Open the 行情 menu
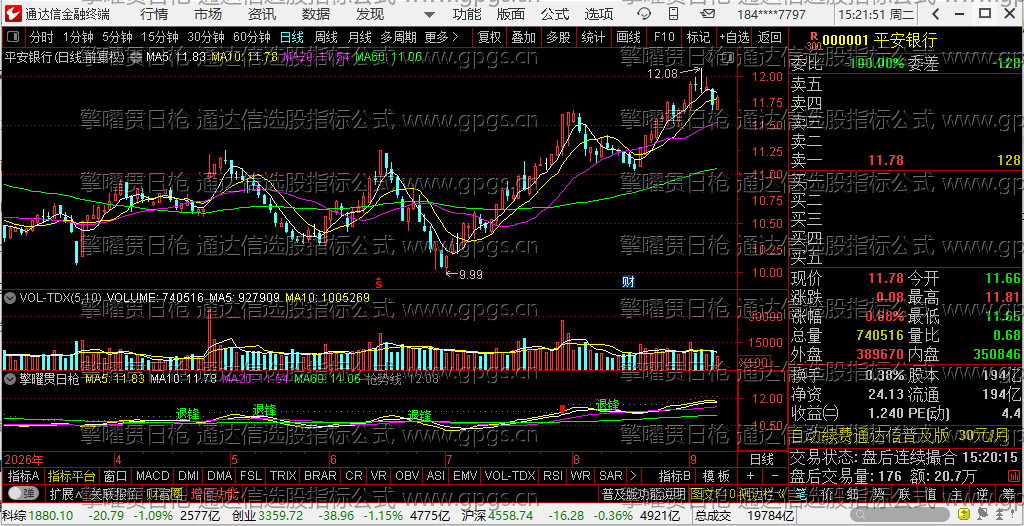Screen dimensions: 1024x526 coord(153,14)
